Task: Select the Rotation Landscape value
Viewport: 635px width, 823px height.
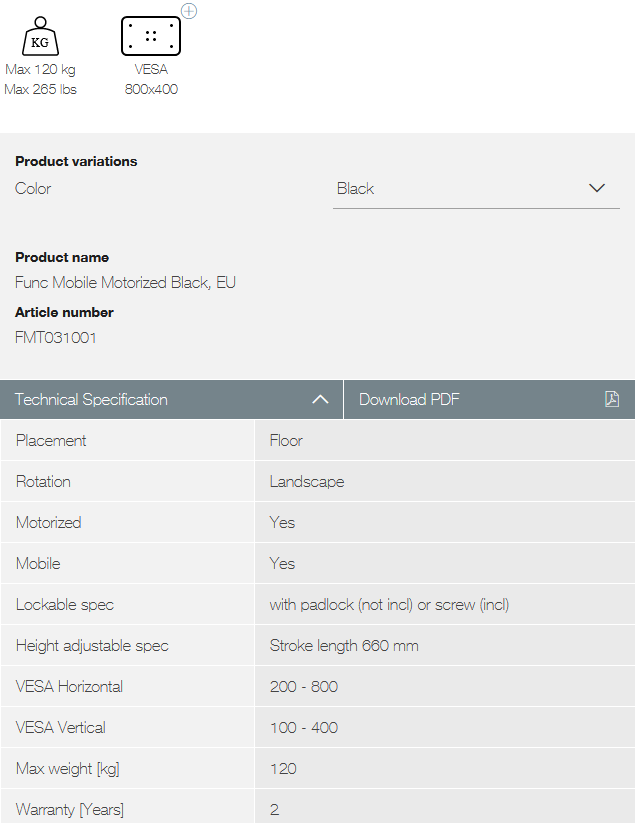Action: pyautogui.click(x=306, y=481)
